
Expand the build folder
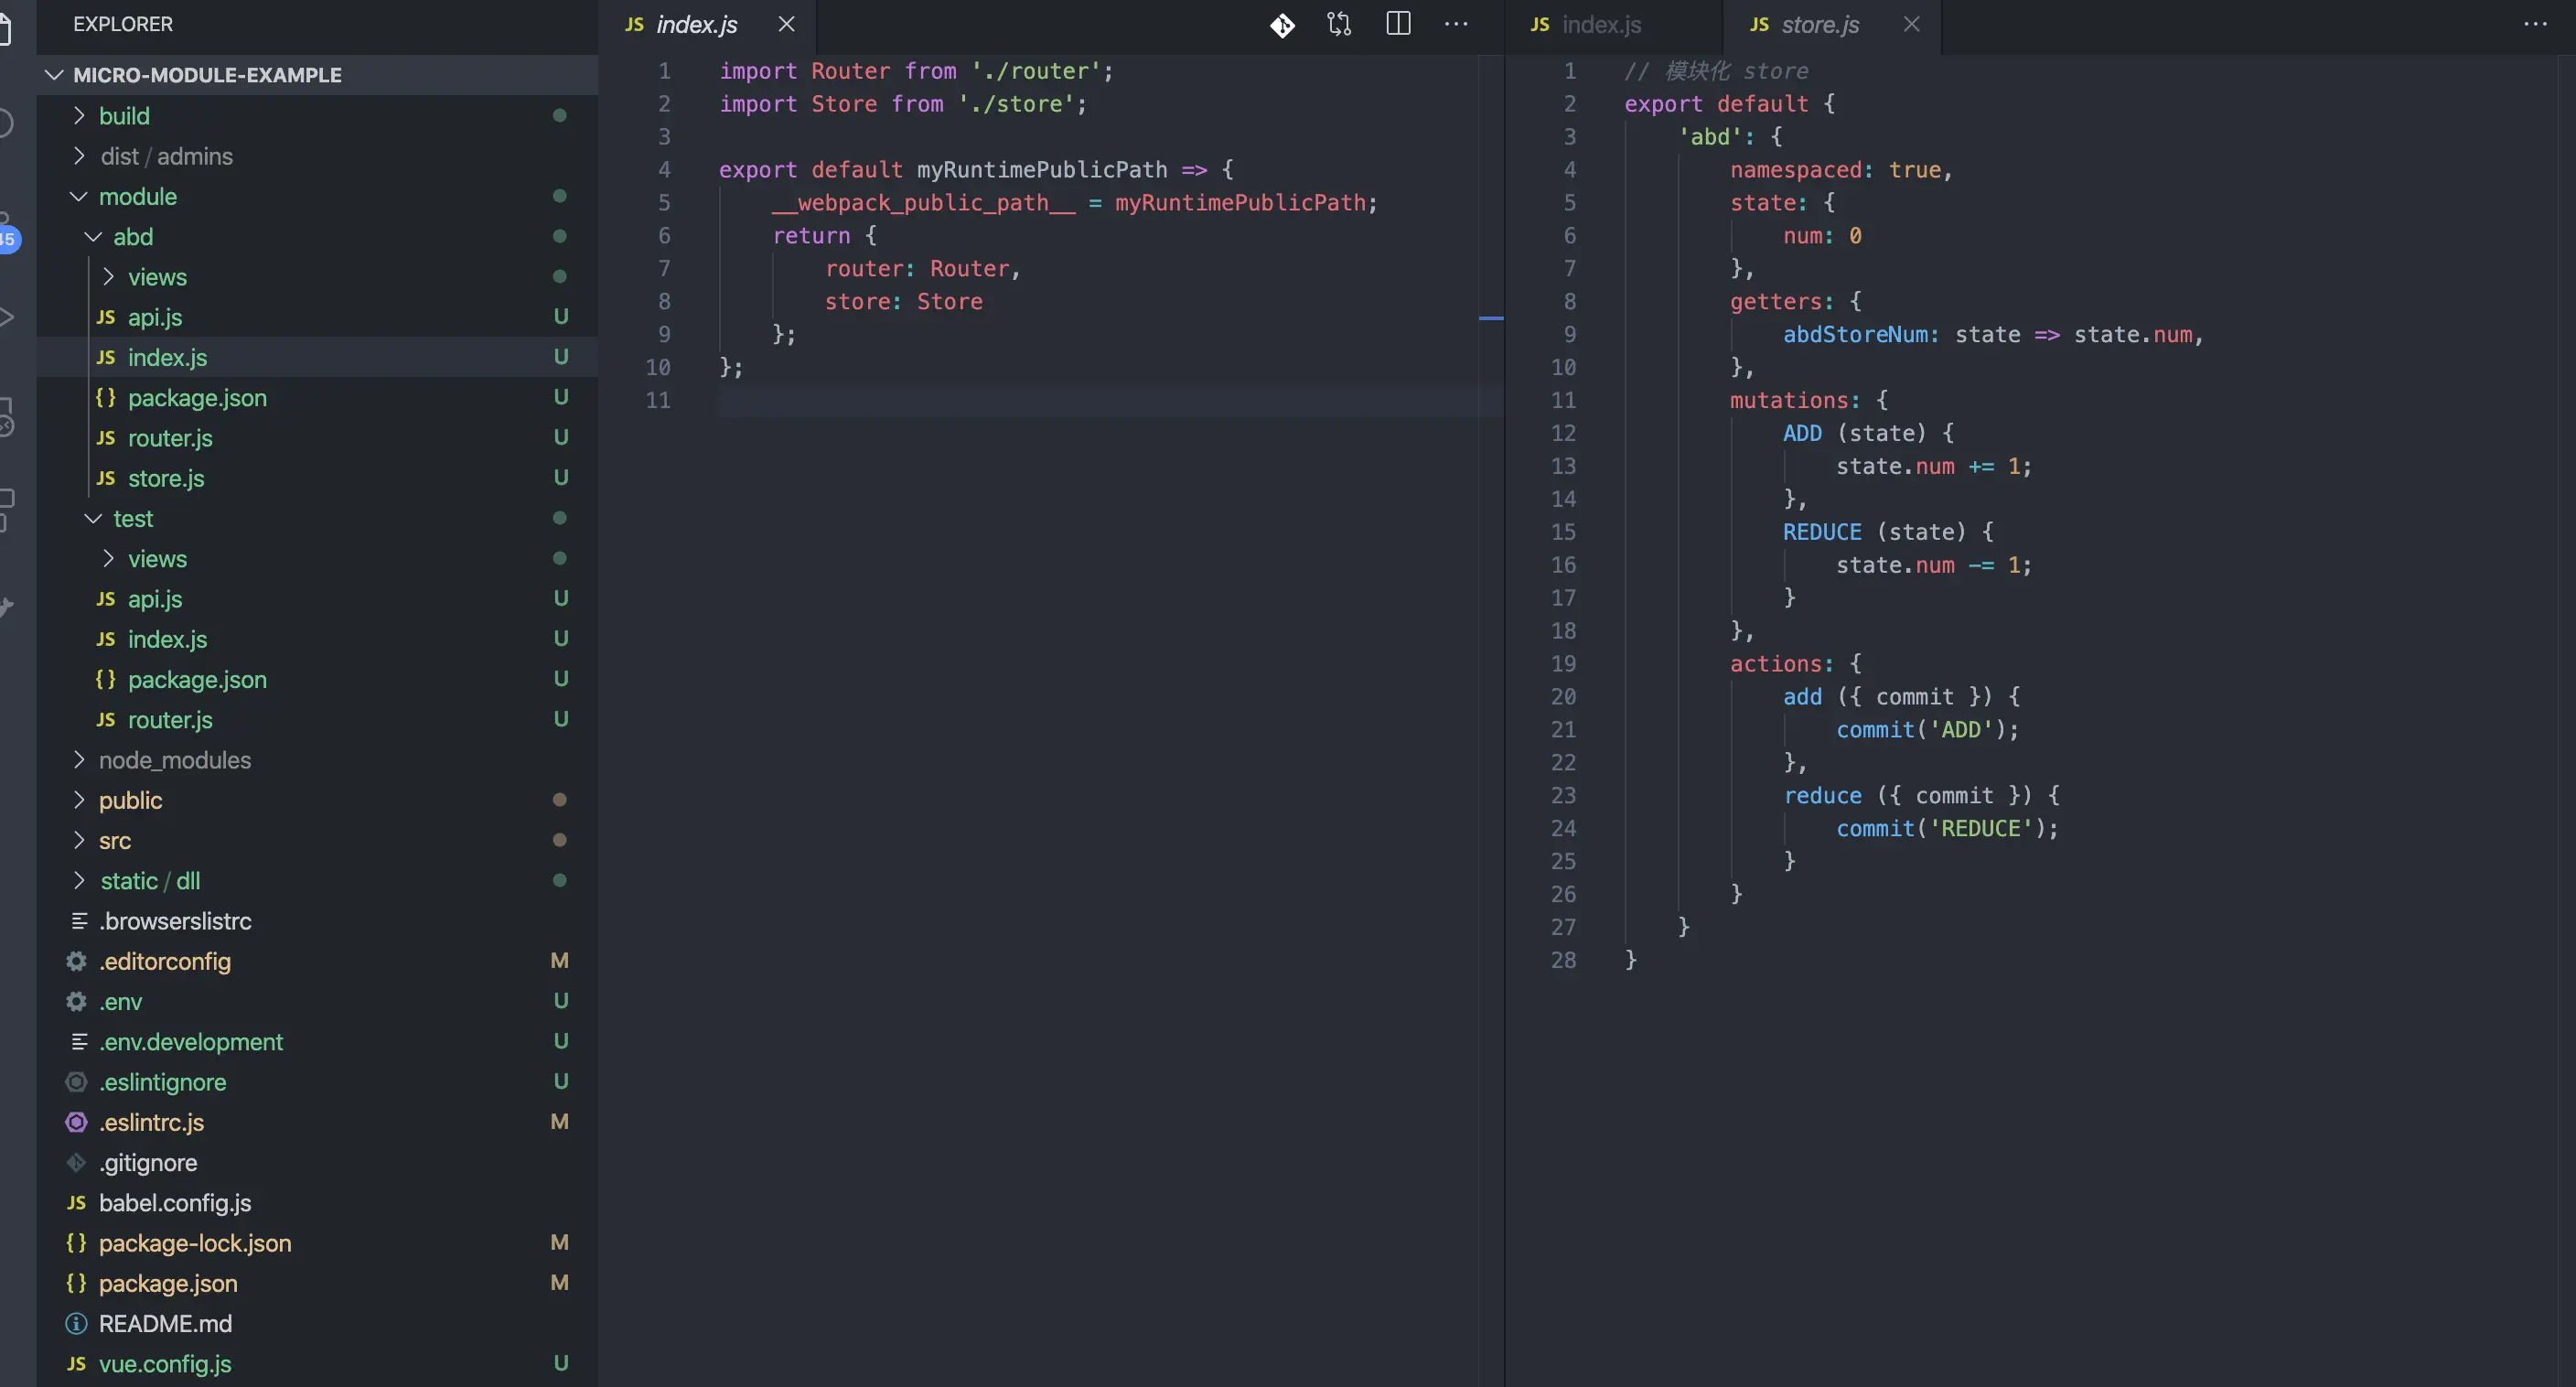124,116
